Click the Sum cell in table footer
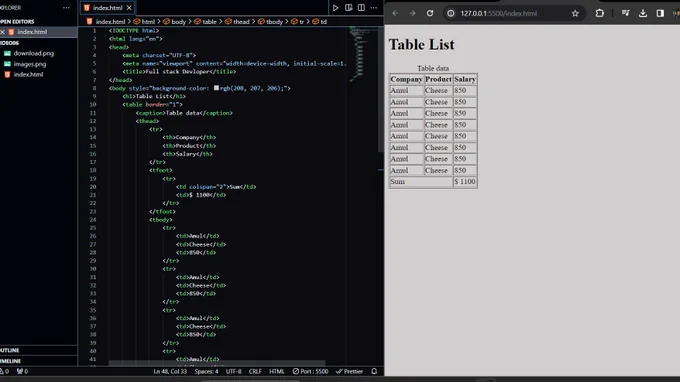 click(x=421, y=182)
